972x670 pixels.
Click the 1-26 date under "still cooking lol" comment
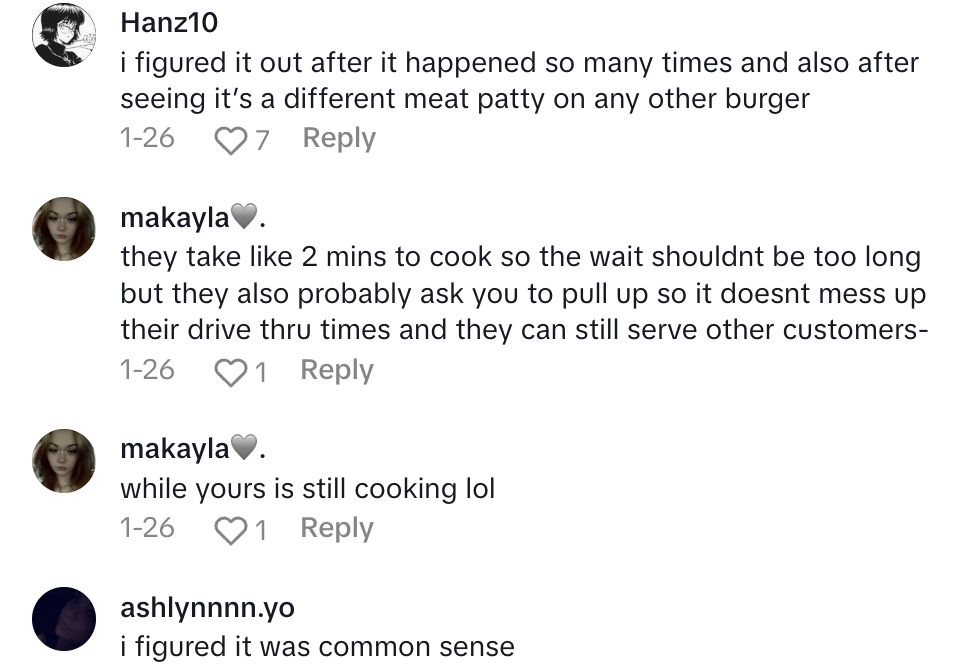[x=147, y=528]
